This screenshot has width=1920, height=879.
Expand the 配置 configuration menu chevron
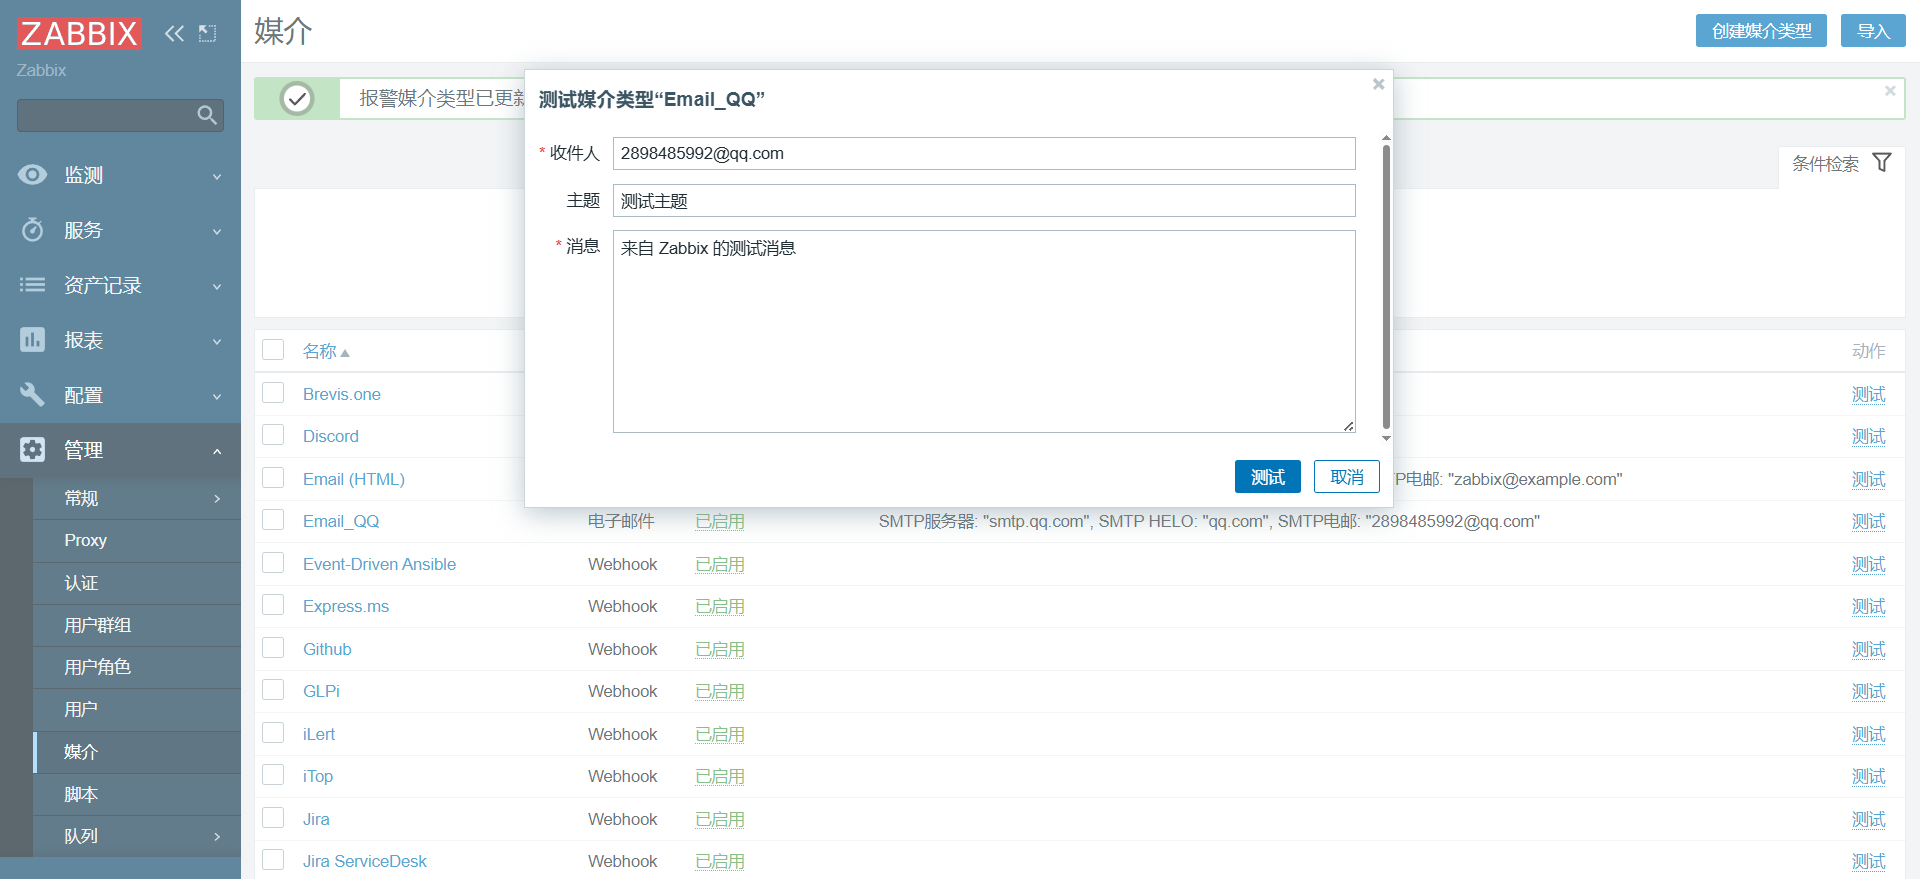(217, 396)
